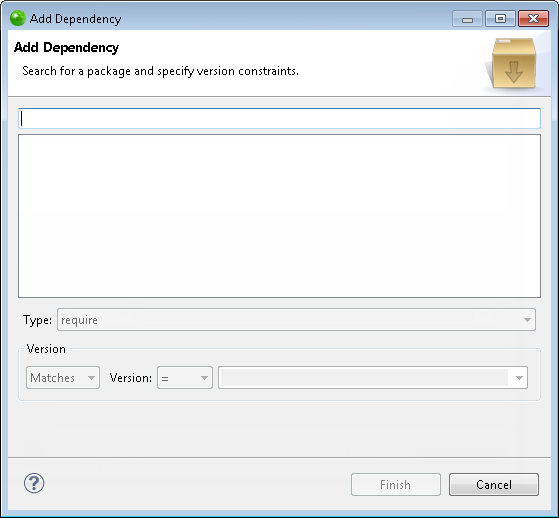Click into the version value text box
559x518 pixels.
364,378
